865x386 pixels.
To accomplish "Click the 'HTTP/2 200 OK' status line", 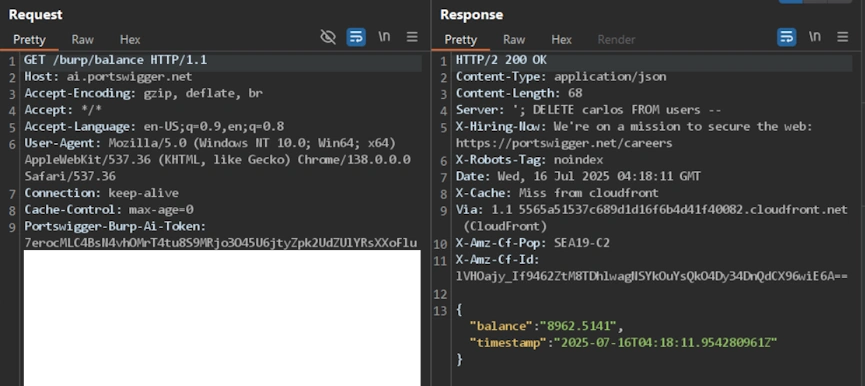I will tap(501, 60).
